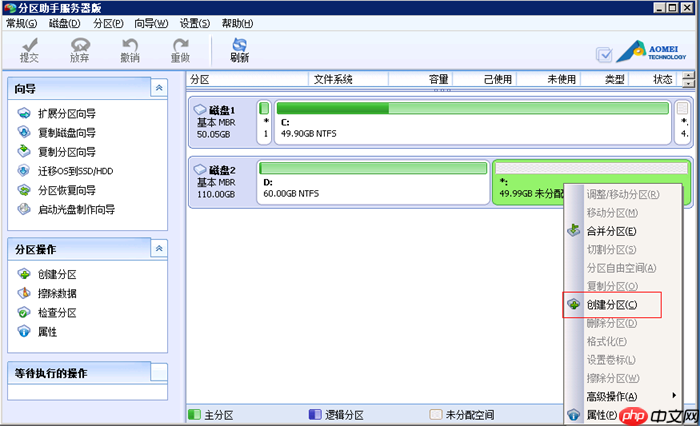The image size is (700, 426).
Task: Select the D: 60.00GB NTFS partition
Action: [372, 181]
